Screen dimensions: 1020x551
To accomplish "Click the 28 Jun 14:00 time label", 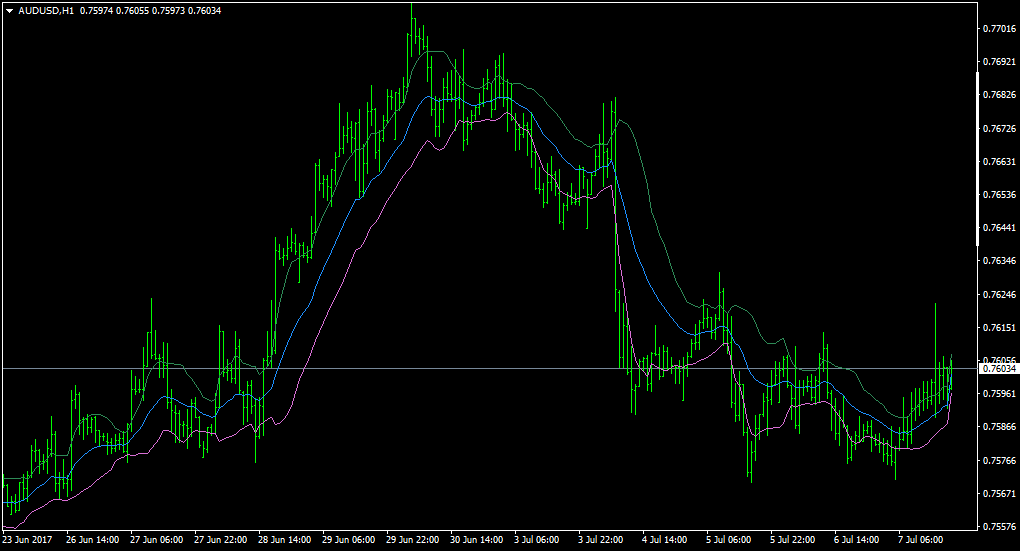I will pos(284,540).
